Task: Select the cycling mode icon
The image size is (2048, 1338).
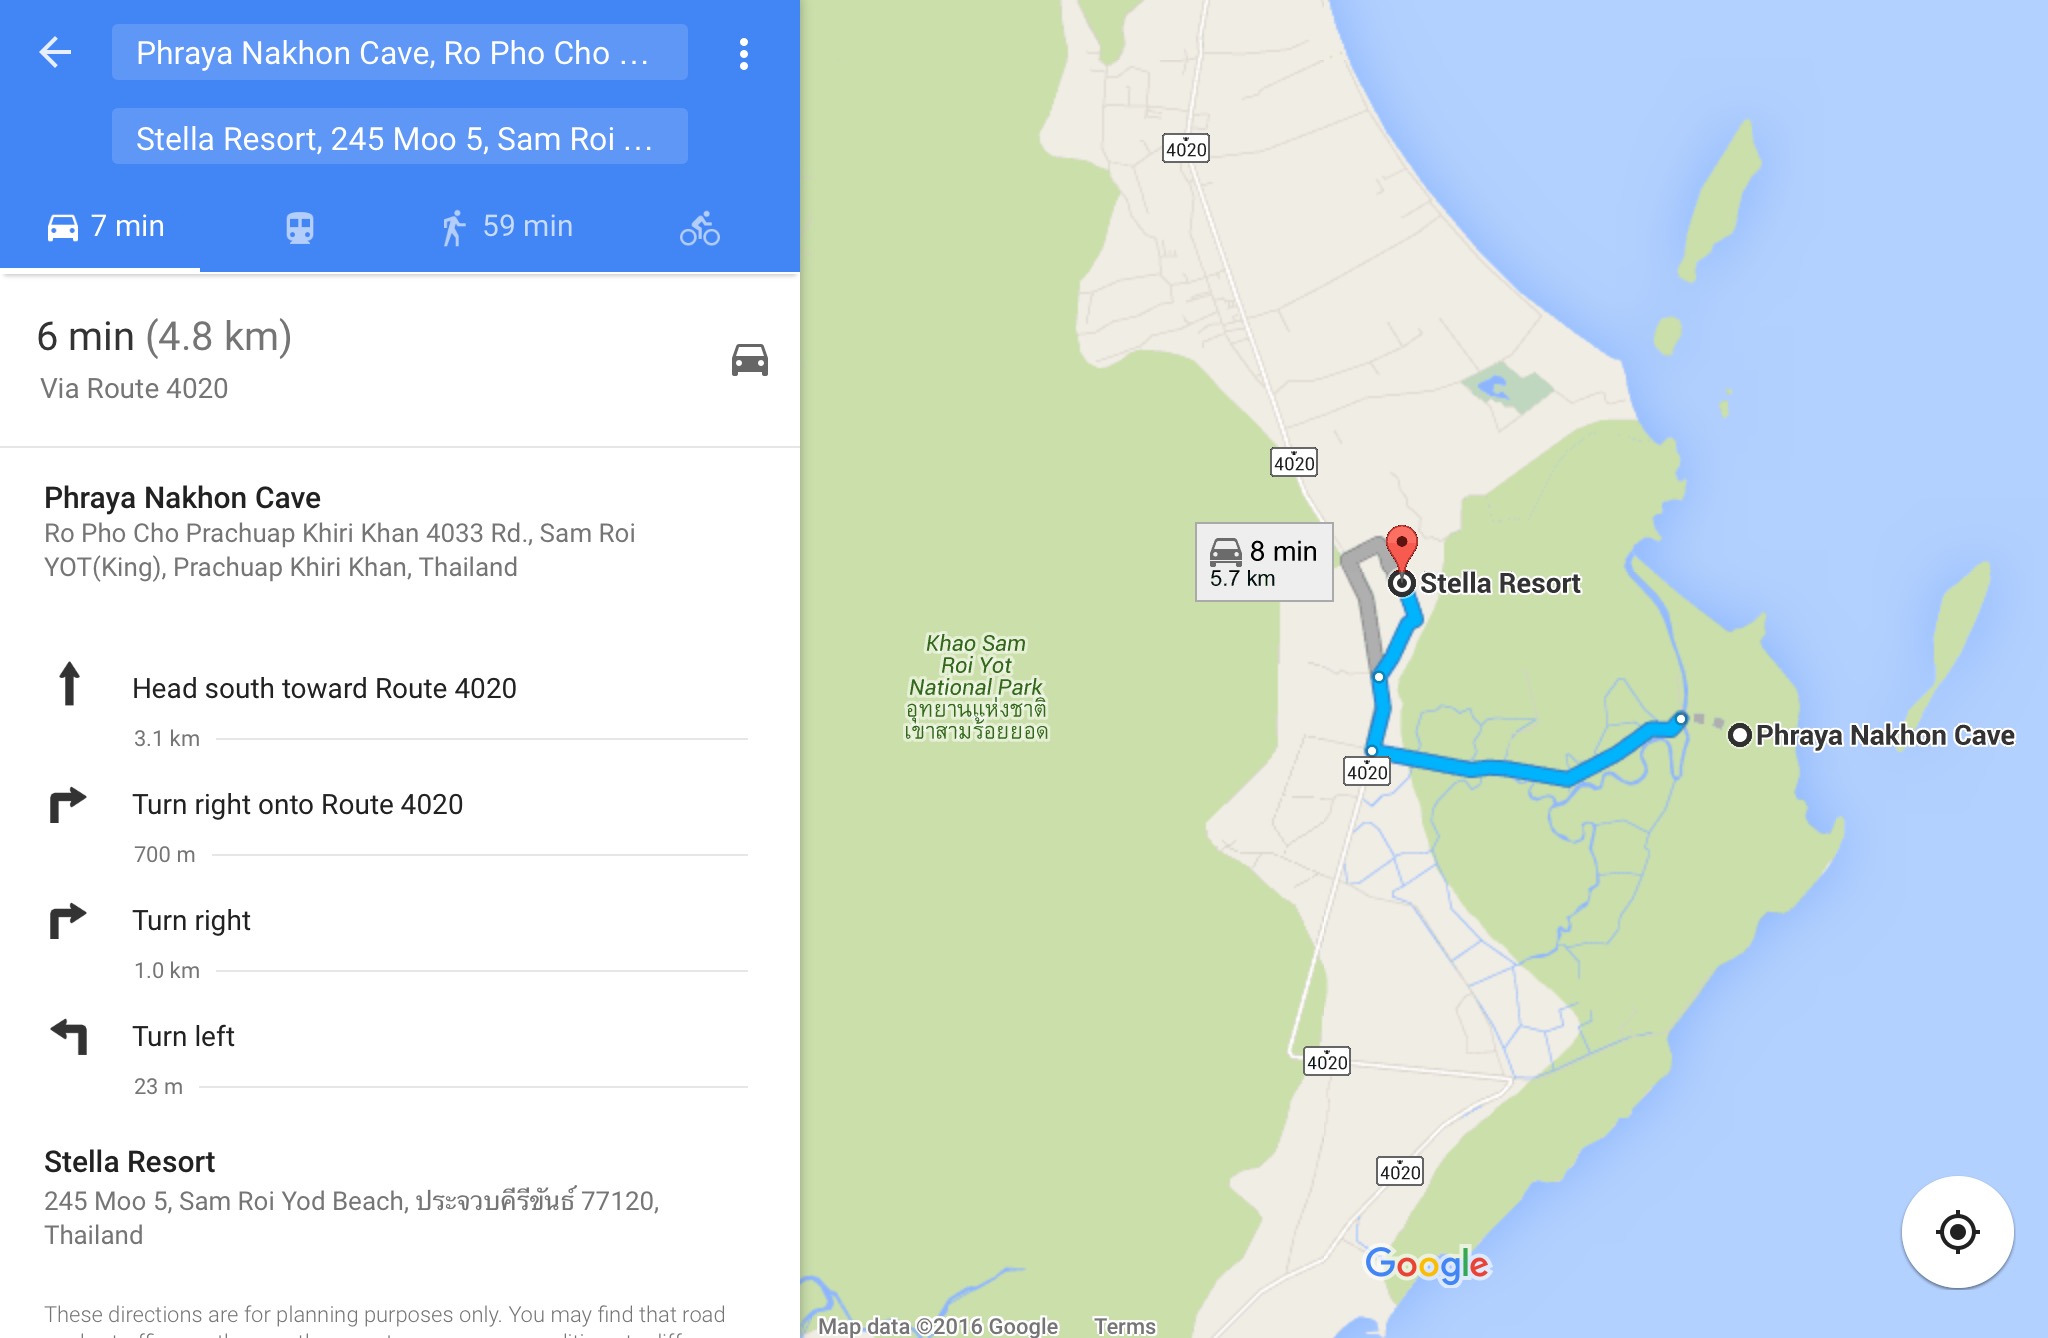Action: [700, 228]
